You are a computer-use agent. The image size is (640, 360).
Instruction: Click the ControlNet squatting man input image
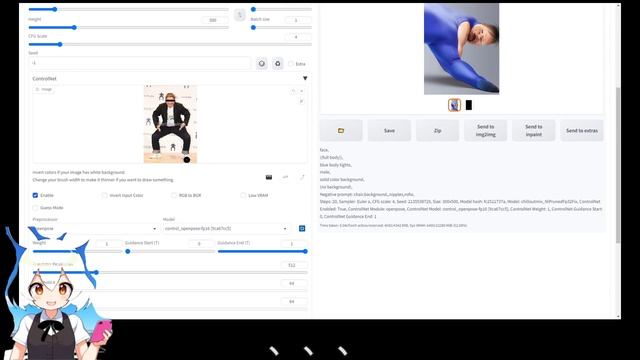pyautogui.click(x=170, y=124)
